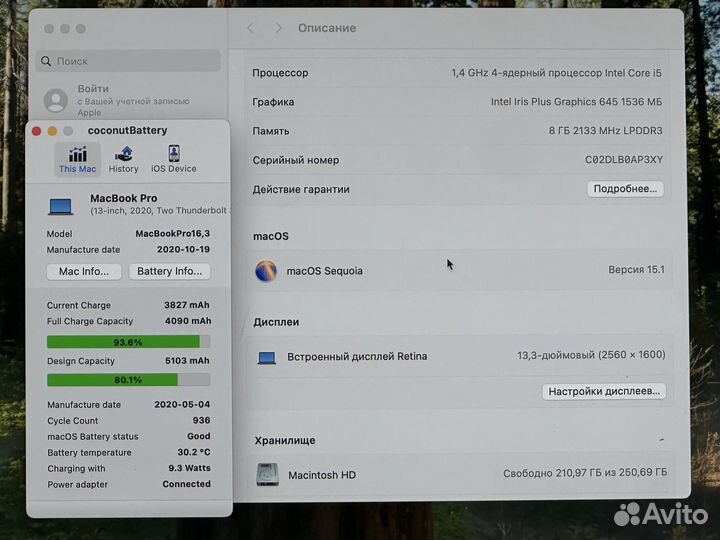Image resolution: width=720 pixels, height=540 pixels.
Task: Click the Current Charge 3827 mAh value
Action: pos(186,305)
